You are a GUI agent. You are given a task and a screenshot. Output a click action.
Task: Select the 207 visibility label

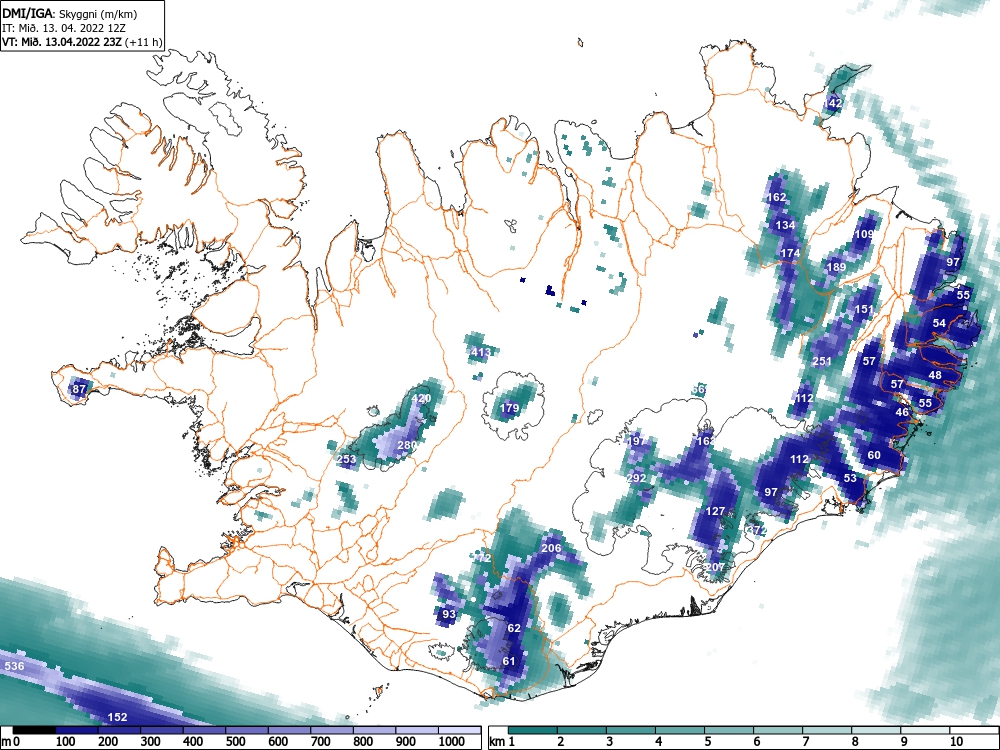(x=716, y=567)
